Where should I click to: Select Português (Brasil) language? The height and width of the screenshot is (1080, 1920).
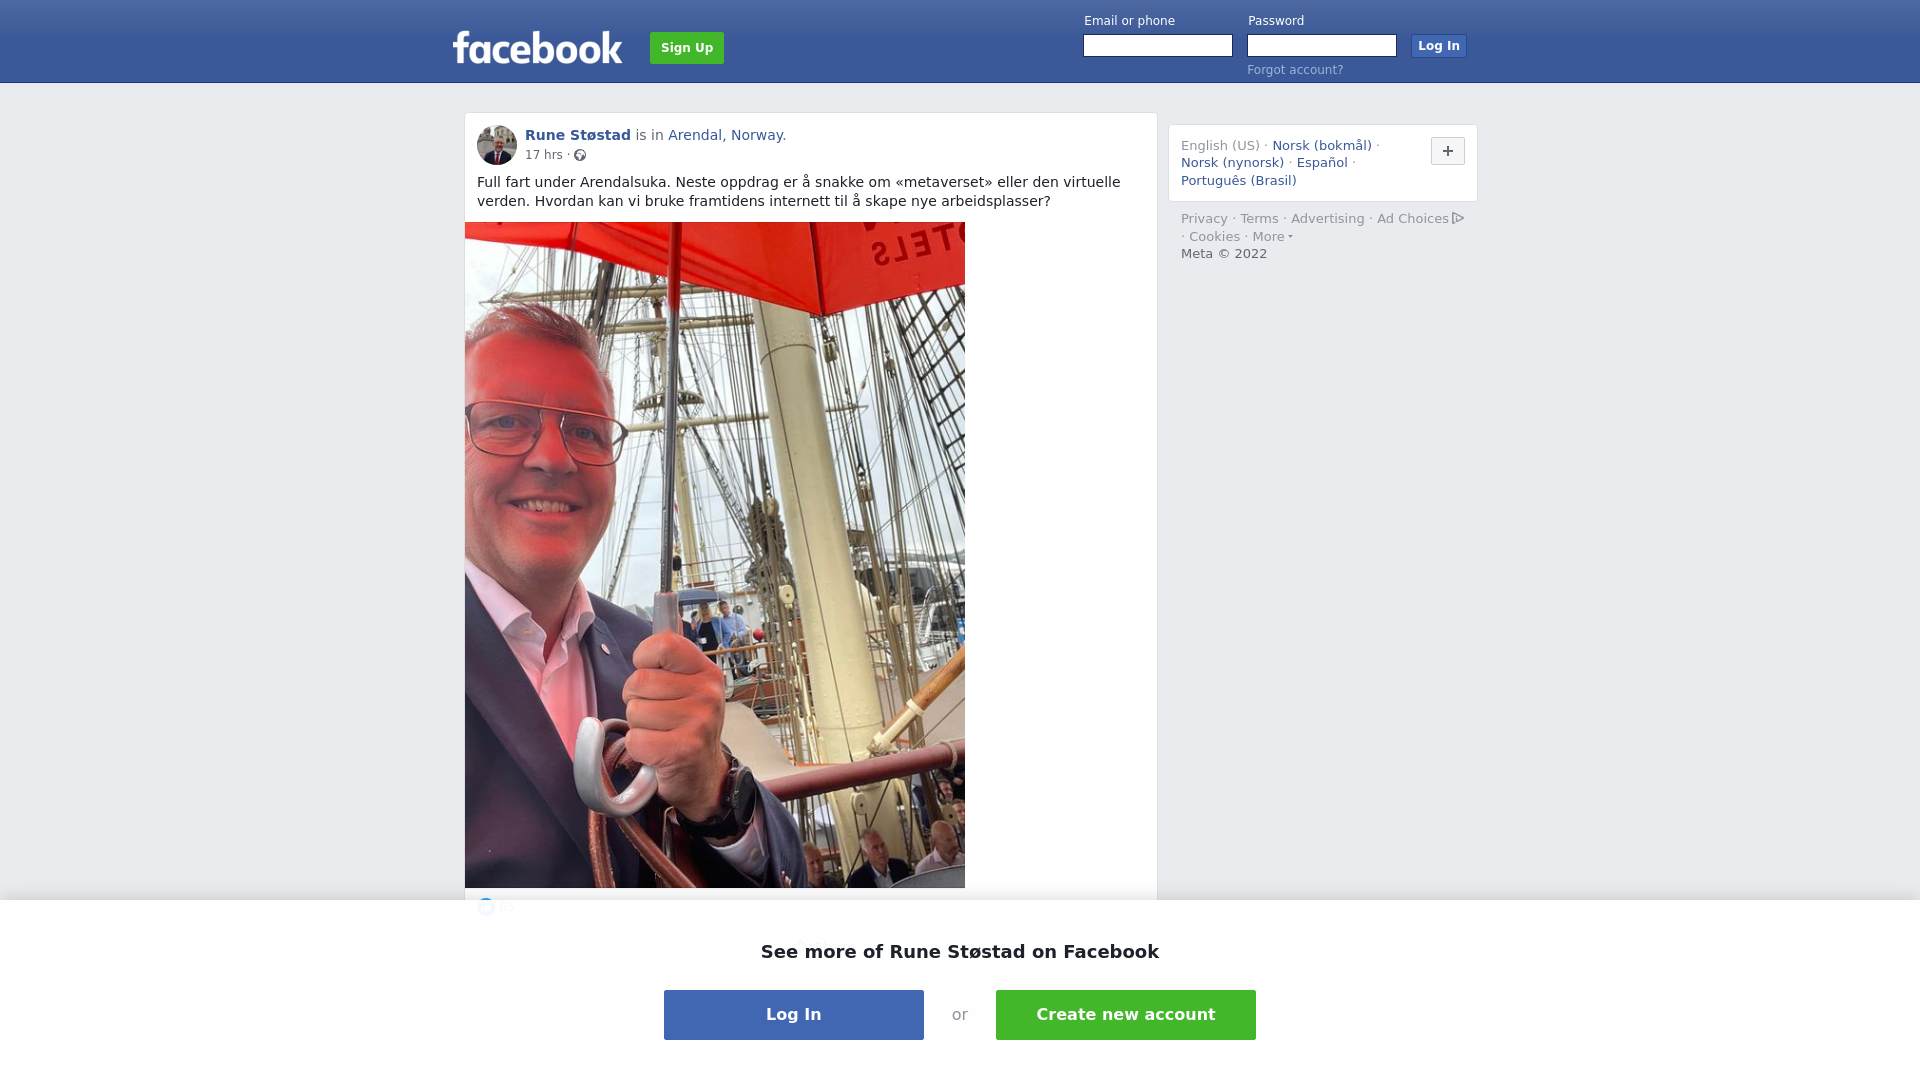[1238, 181]
